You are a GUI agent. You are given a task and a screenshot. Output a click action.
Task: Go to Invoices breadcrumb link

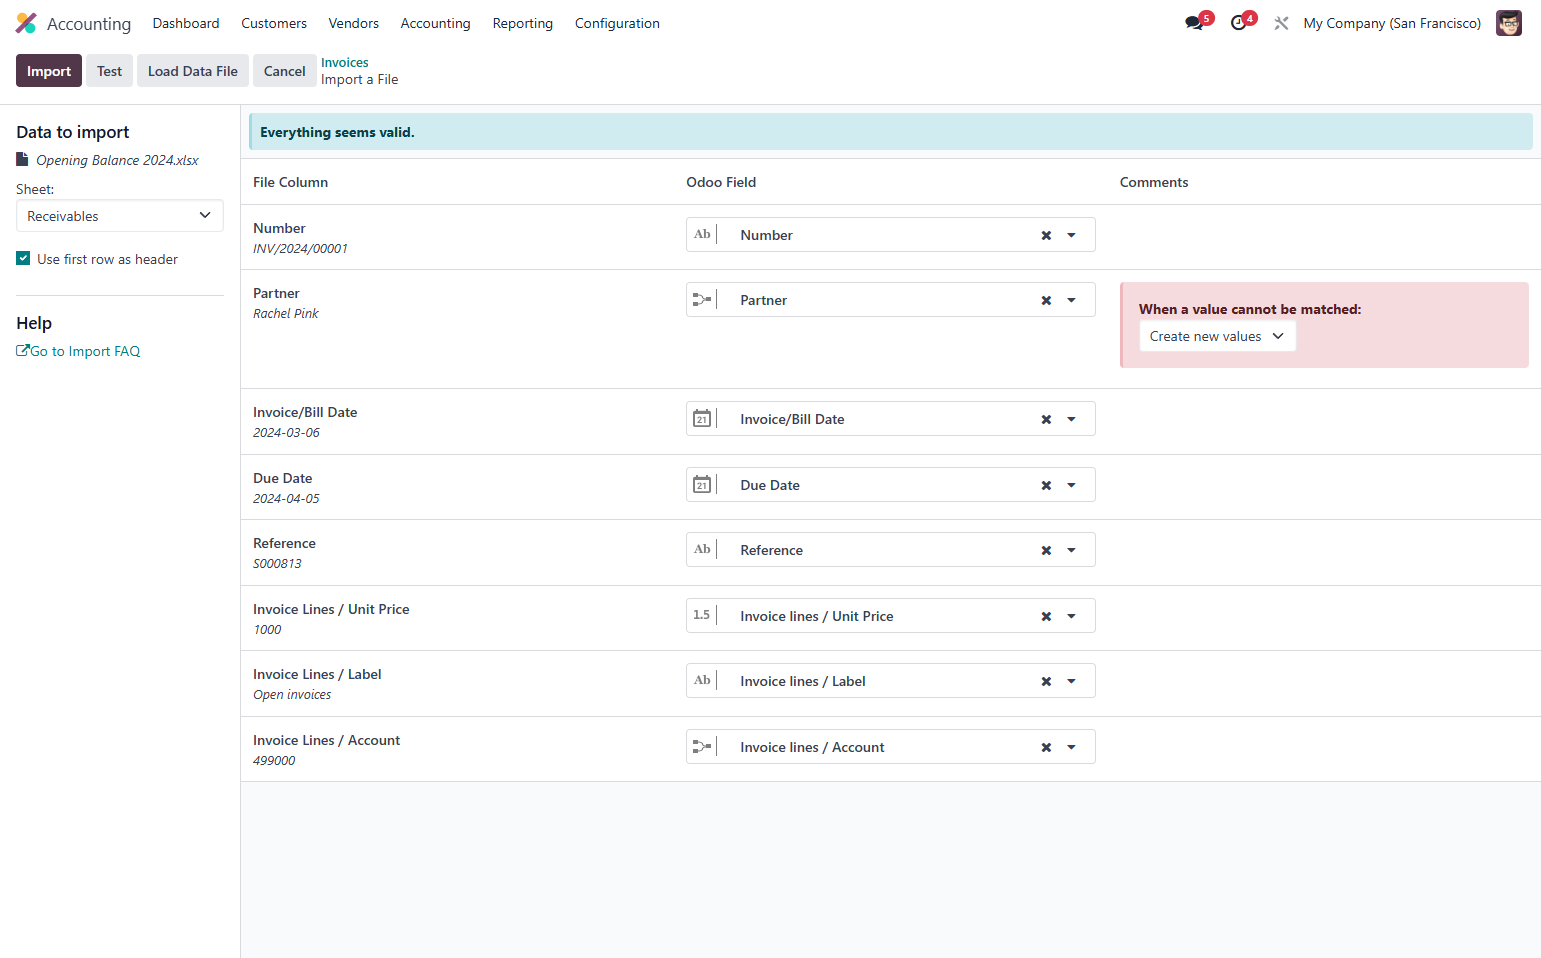(345, 62)
